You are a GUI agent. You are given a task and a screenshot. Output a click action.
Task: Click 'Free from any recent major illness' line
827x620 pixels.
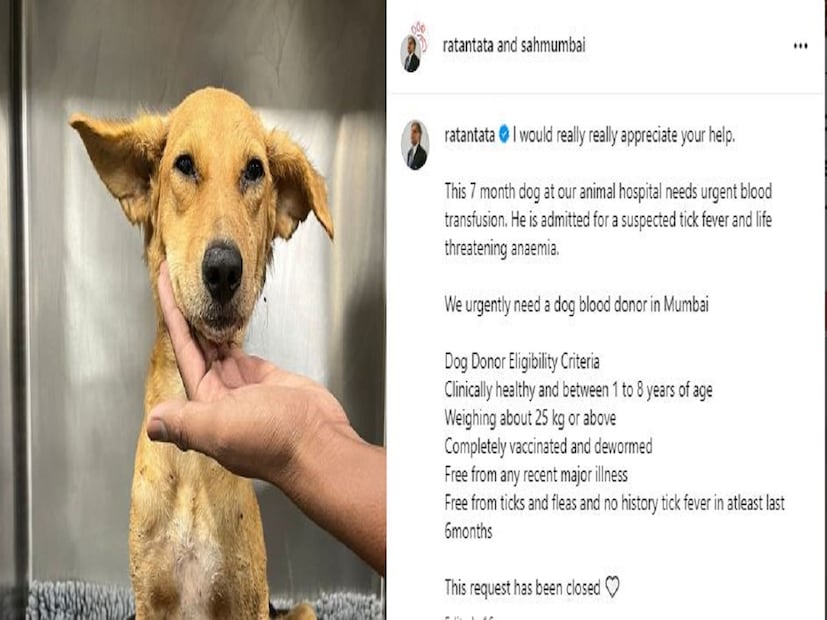tap(536, 474)
